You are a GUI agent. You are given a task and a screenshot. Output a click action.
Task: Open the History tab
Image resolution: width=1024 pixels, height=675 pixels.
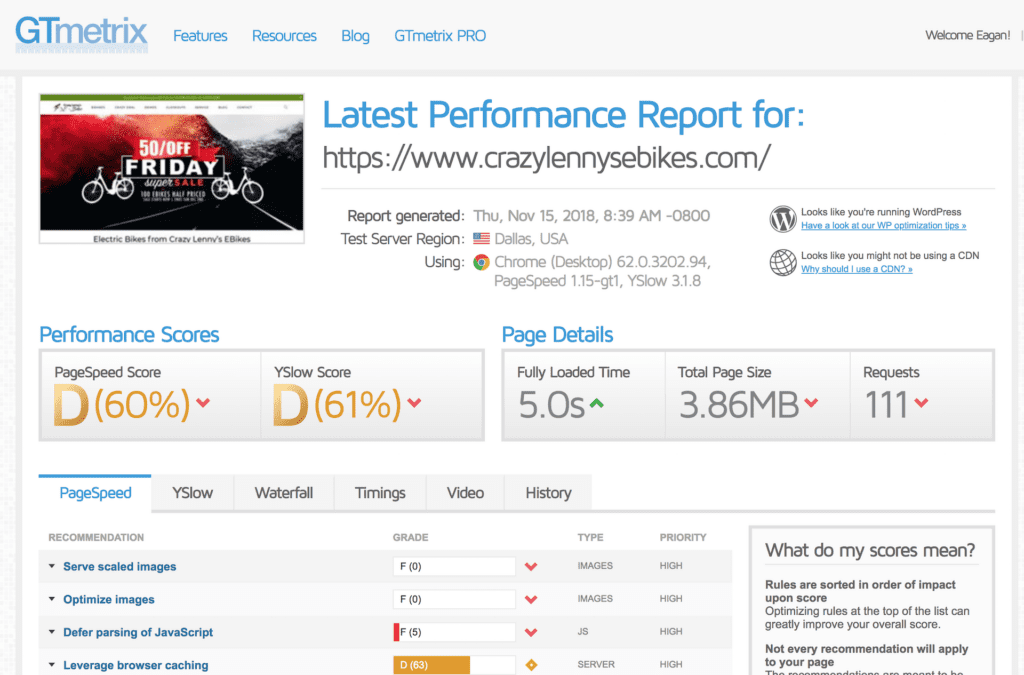tap(549, 494)
